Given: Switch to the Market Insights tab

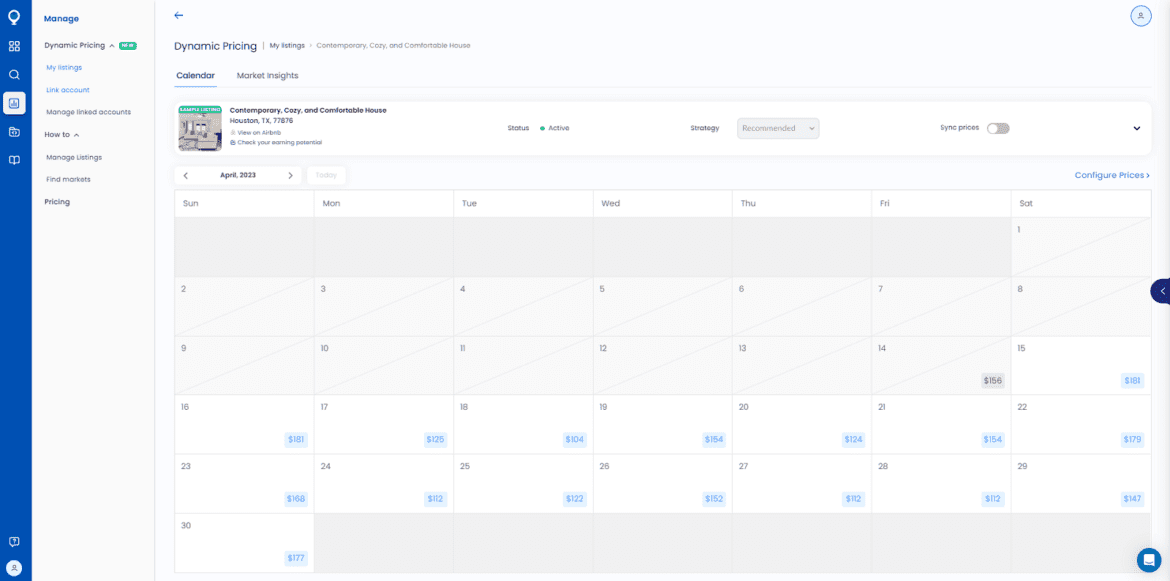Looking at the screenshot, I should point(267,76).
